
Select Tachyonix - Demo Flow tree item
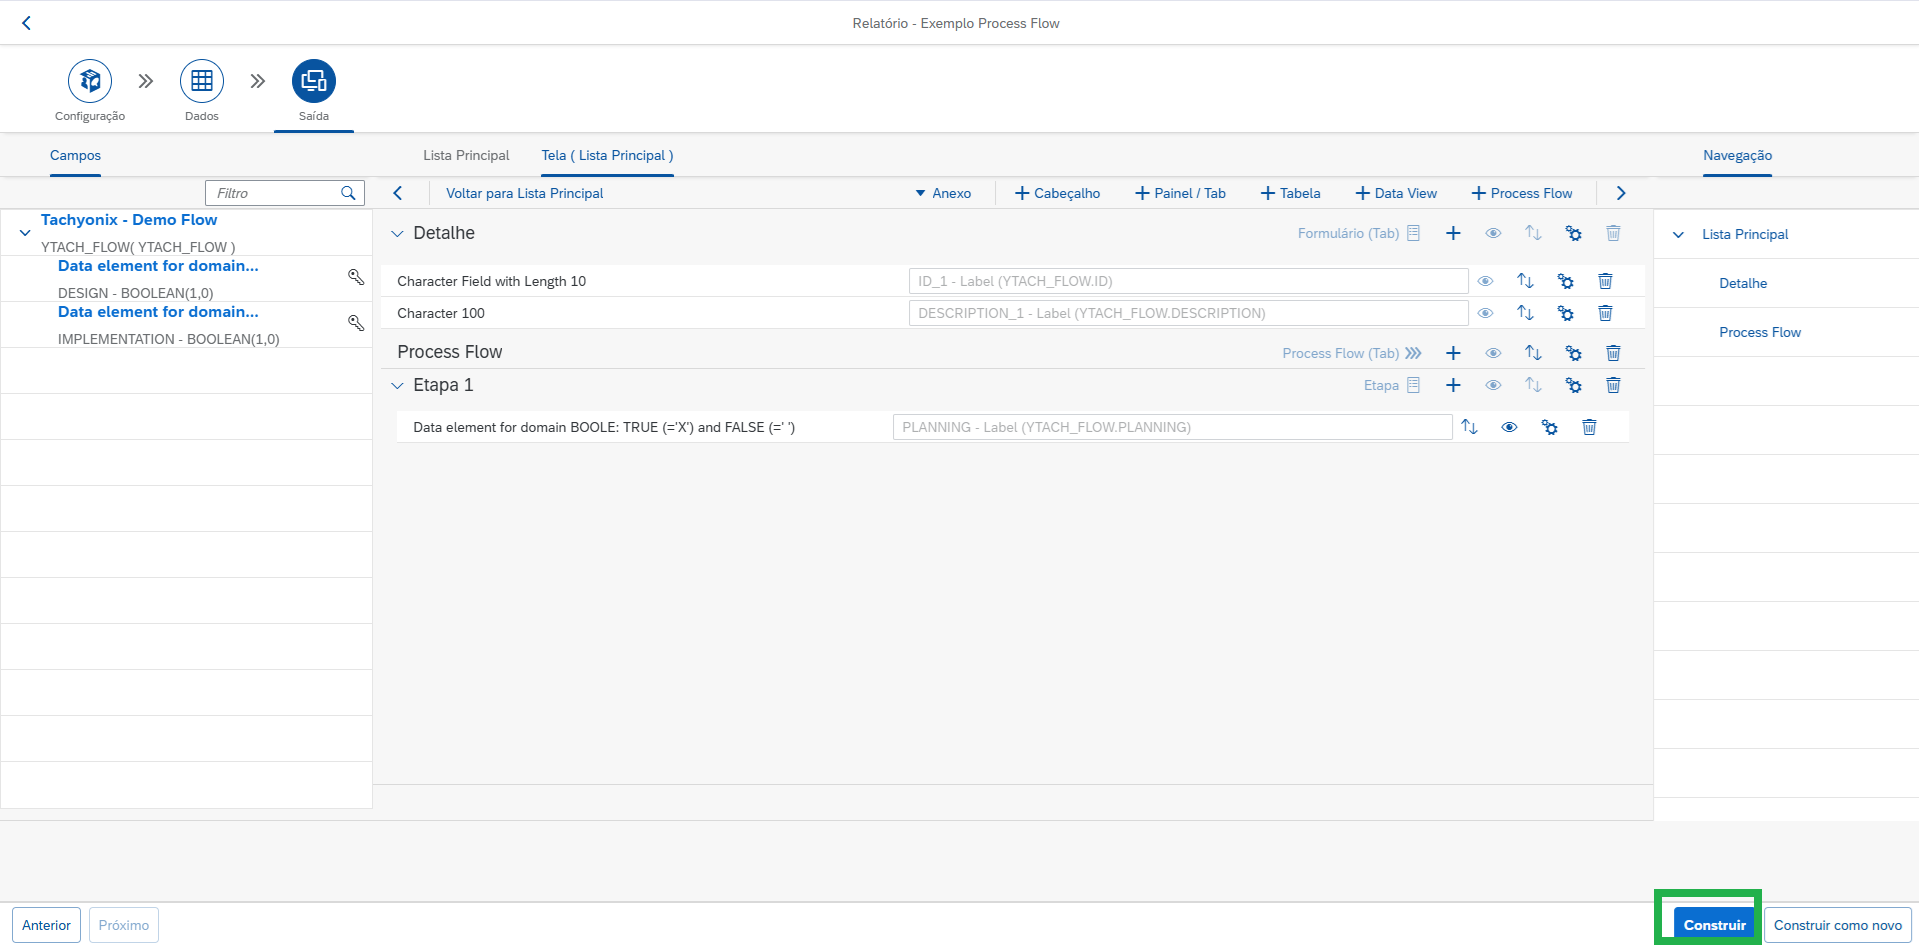click(129, 220)
